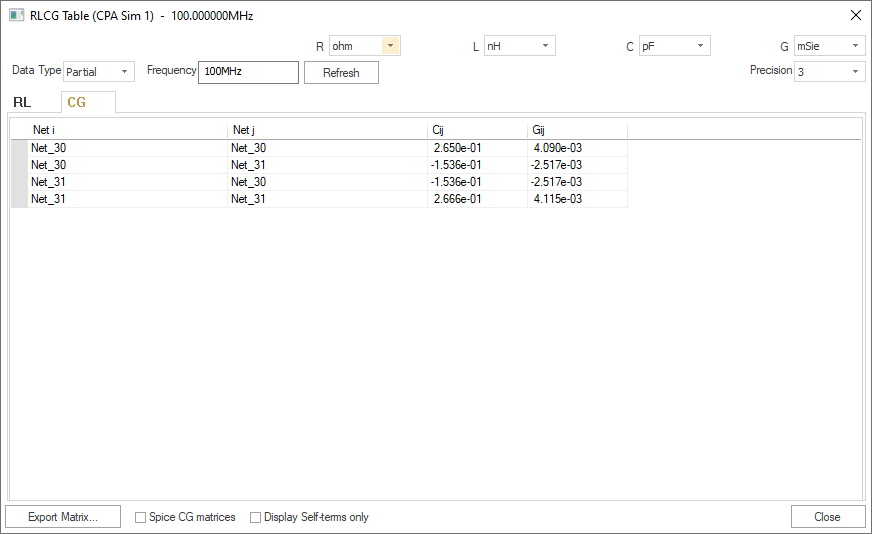Viewport: 872px width, 534px height.
Task: Switch to the RL tab
Action: point(22,102)
